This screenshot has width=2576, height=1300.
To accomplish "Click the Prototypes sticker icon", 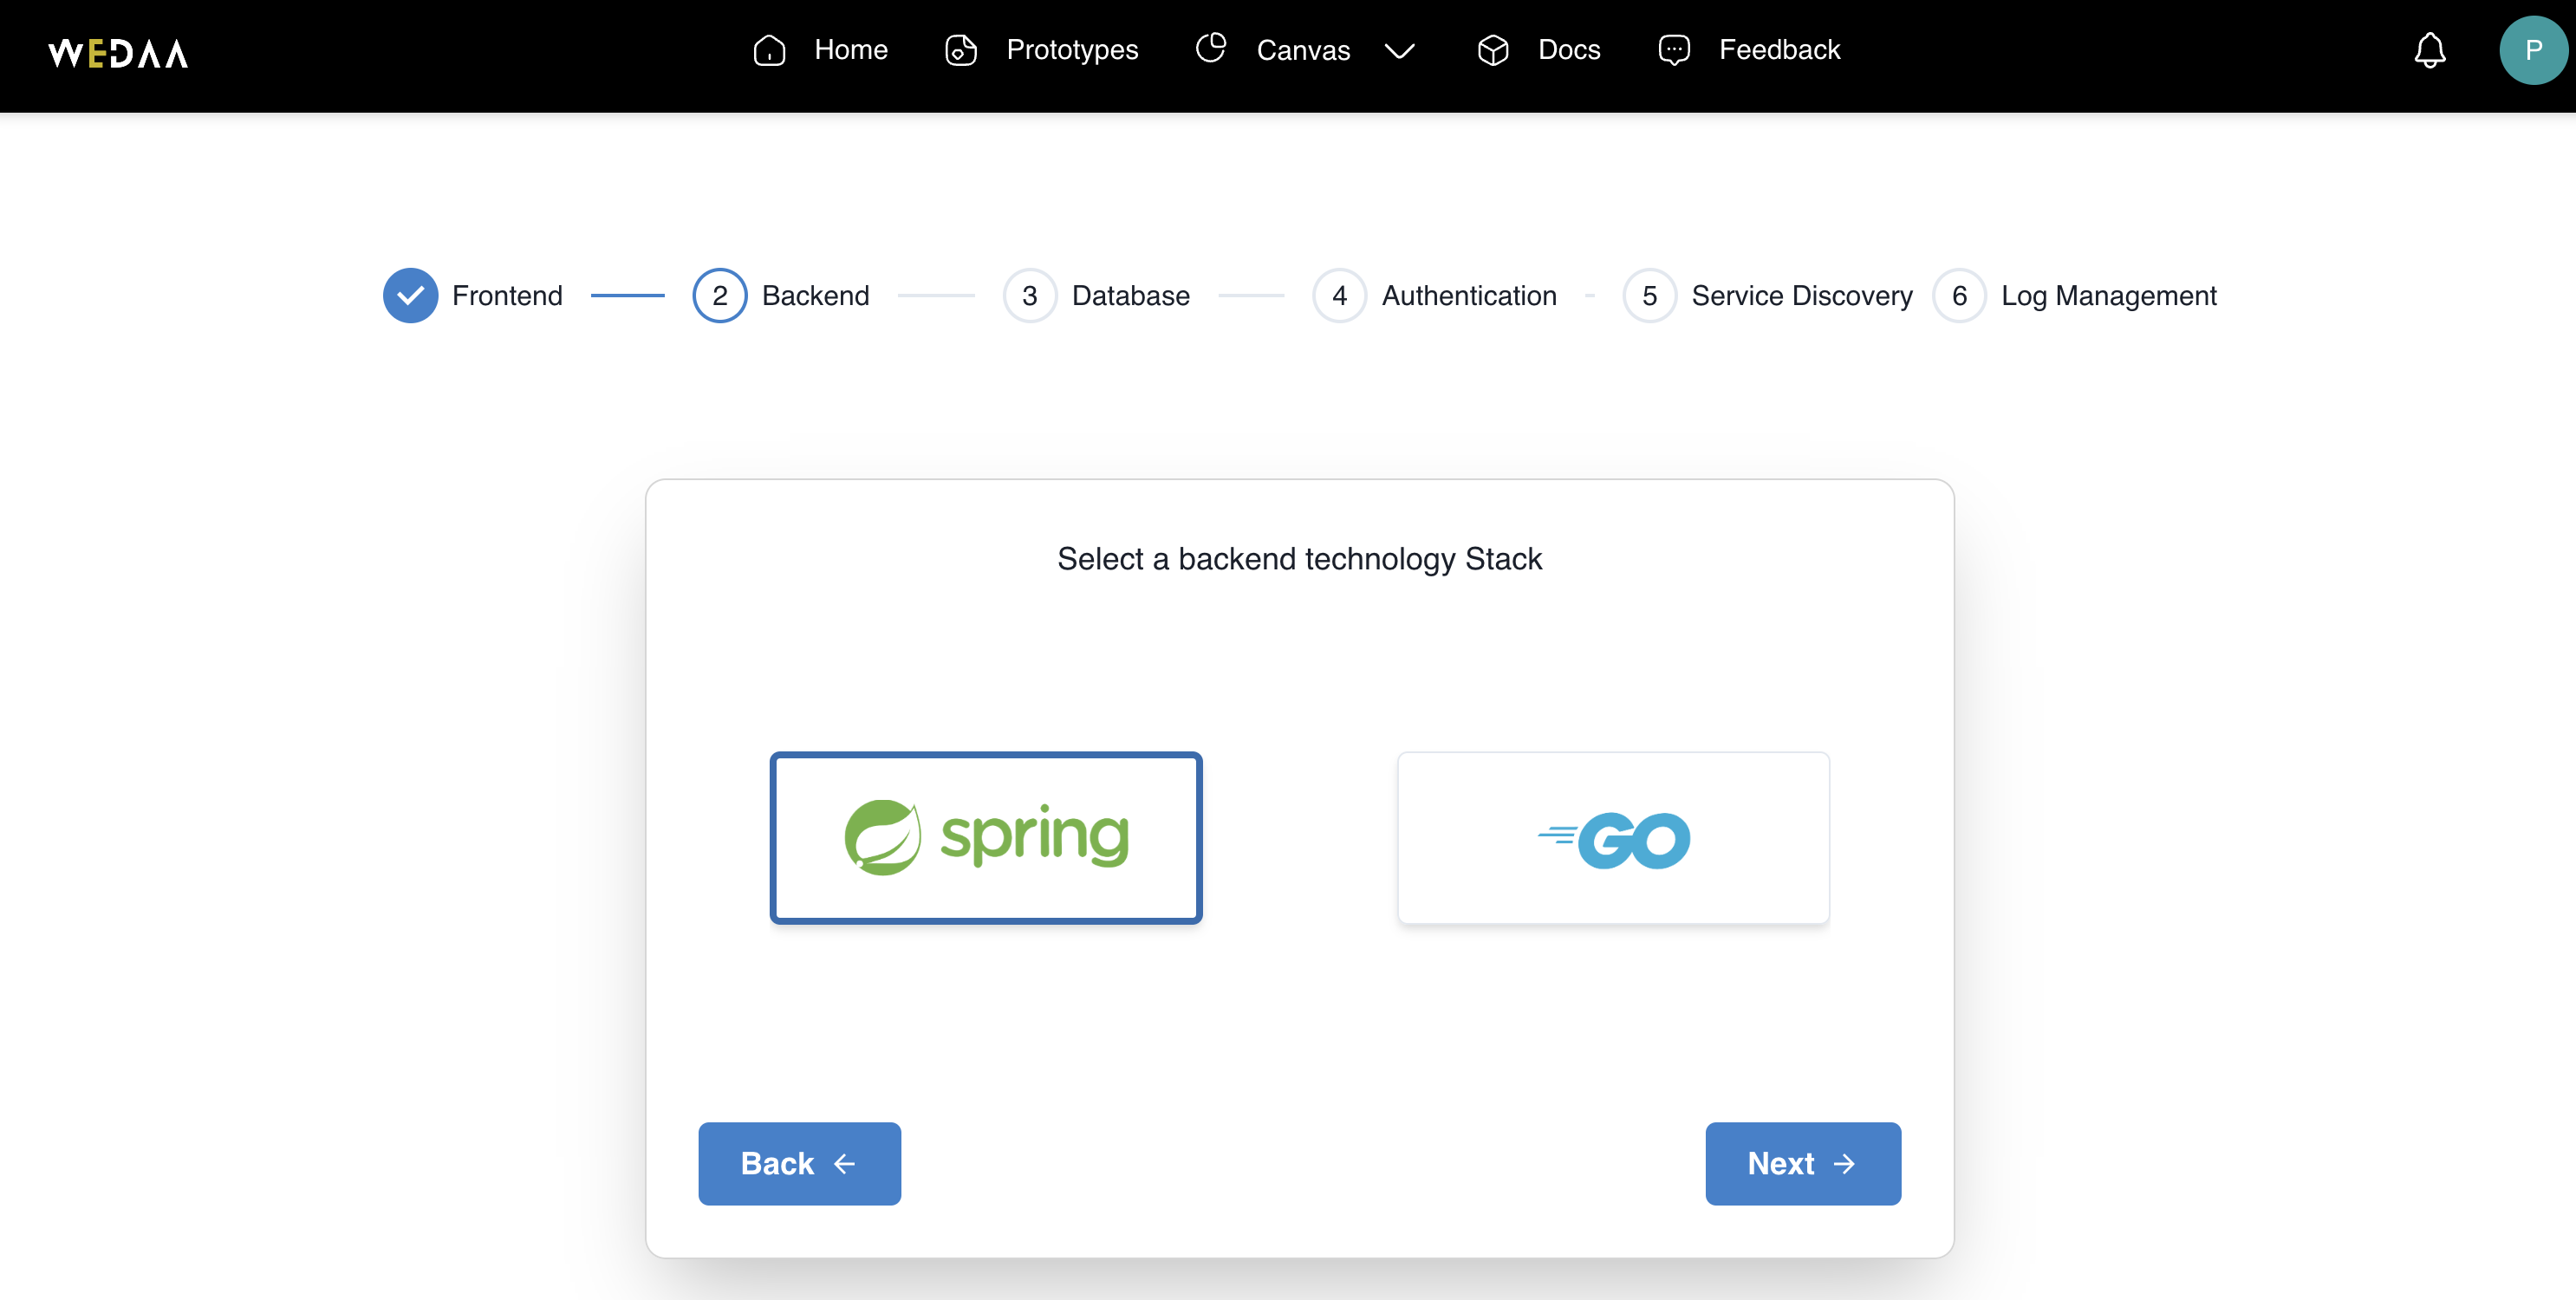I will click(961, 50).
